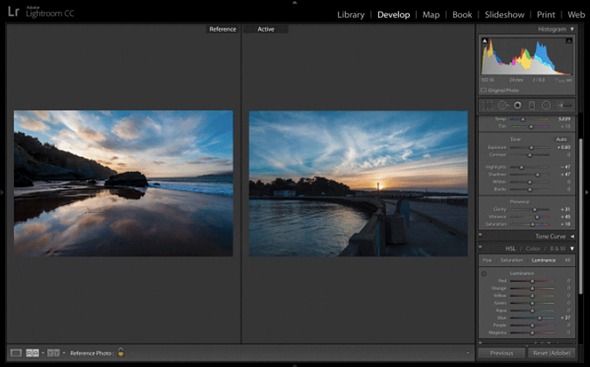The image size is (590, 367).
Task: Toggle shadow clipping indicator in histogram
Action: pos(485,41)
